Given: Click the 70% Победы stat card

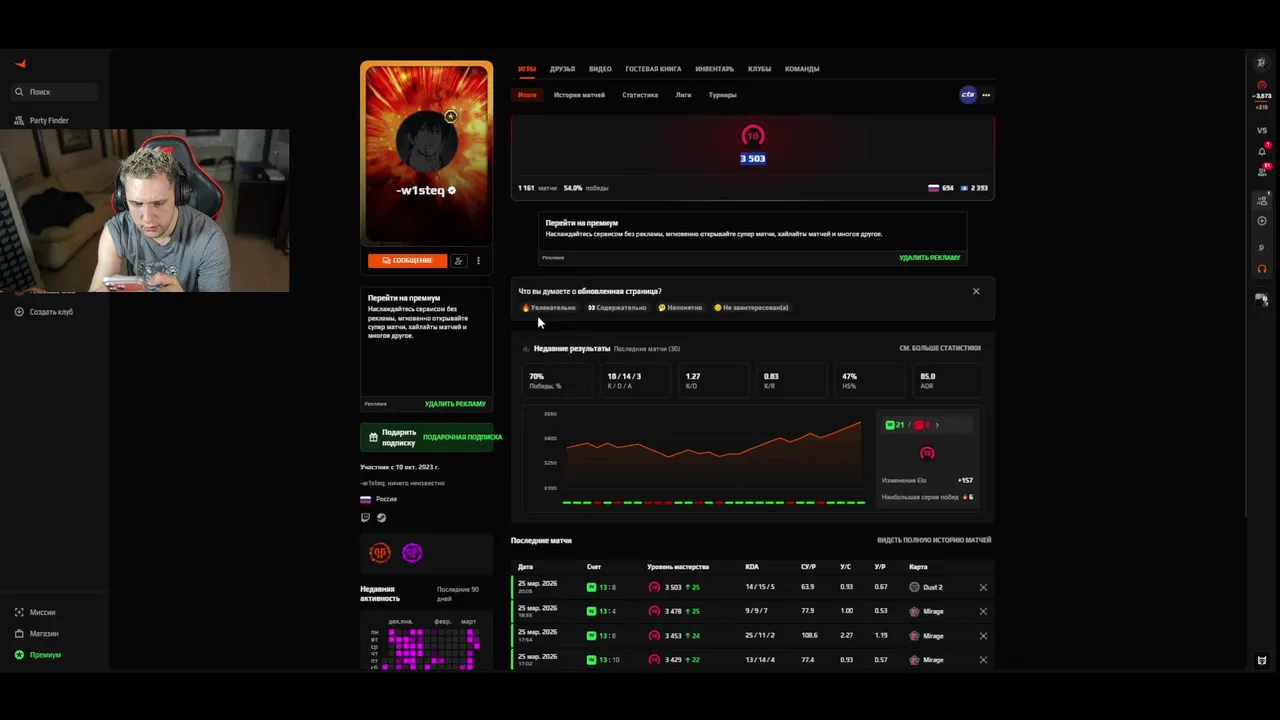Looking at the screenshot, I should coord(556,380).
